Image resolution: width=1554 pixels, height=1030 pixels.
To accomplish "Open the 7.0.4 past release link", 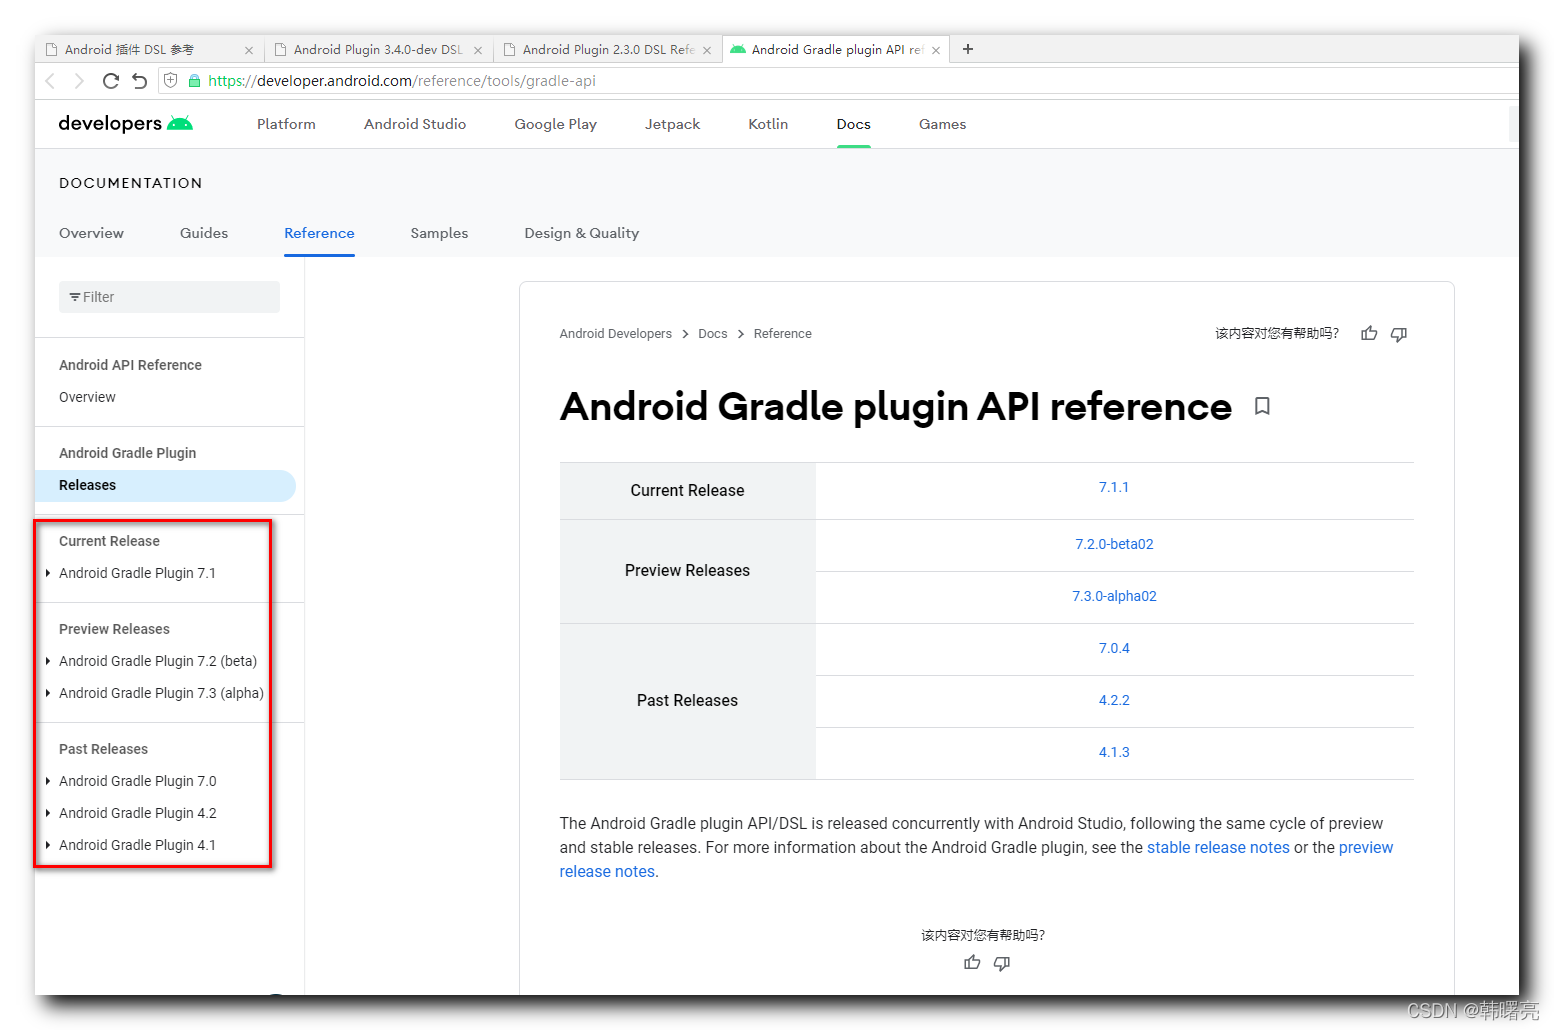I will point(1114,648).
